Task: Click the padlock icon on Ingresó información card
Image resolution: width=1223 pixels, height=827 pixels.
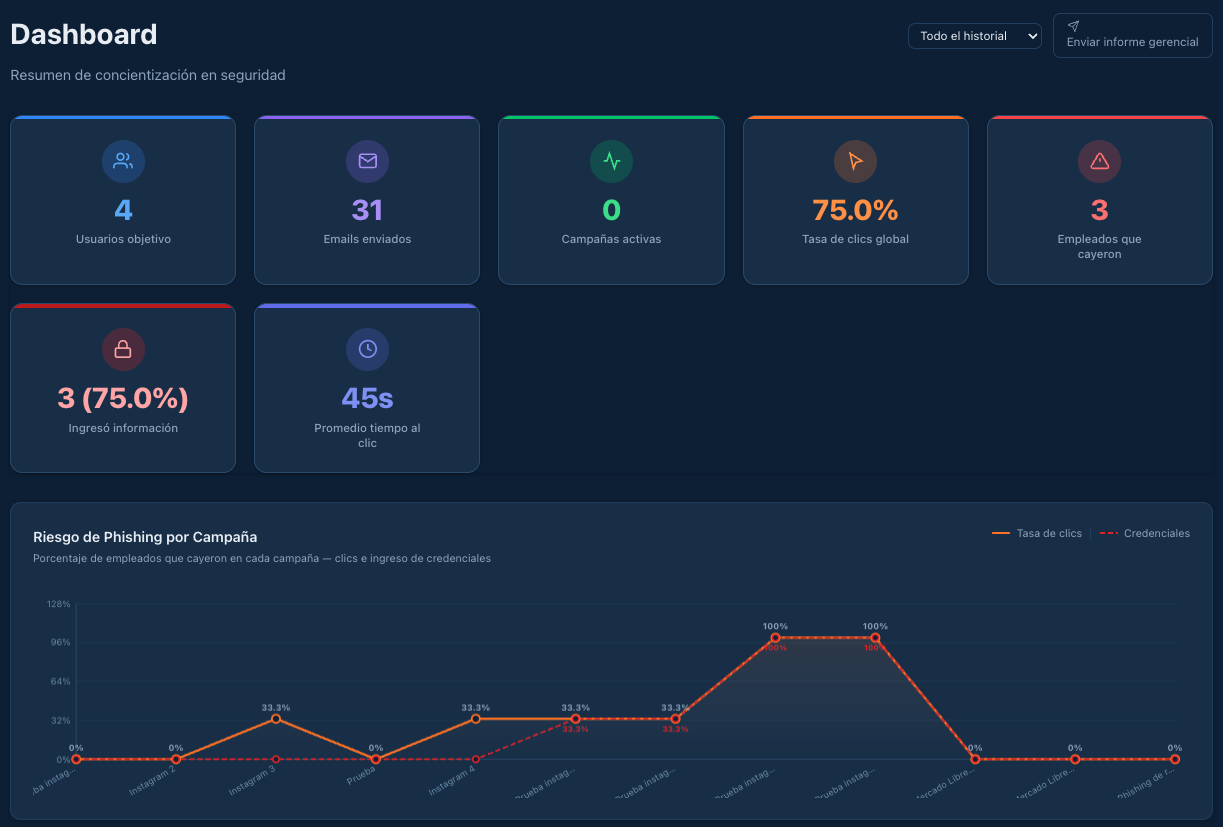Action: click(x=123, y=349)
